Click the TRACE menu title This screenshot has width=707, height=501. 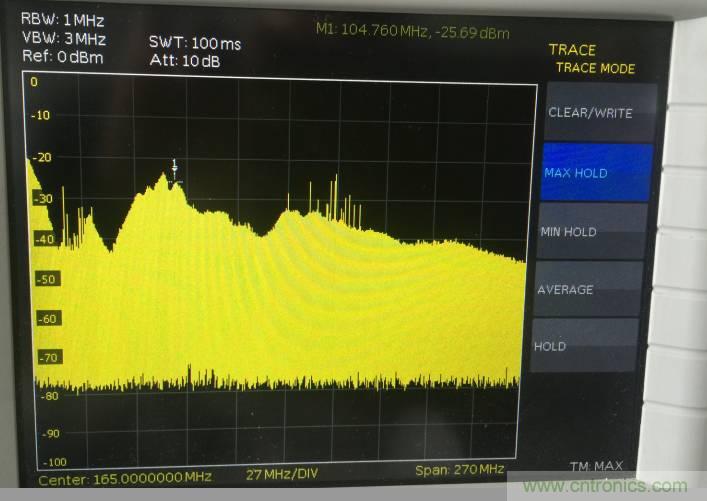572,50
